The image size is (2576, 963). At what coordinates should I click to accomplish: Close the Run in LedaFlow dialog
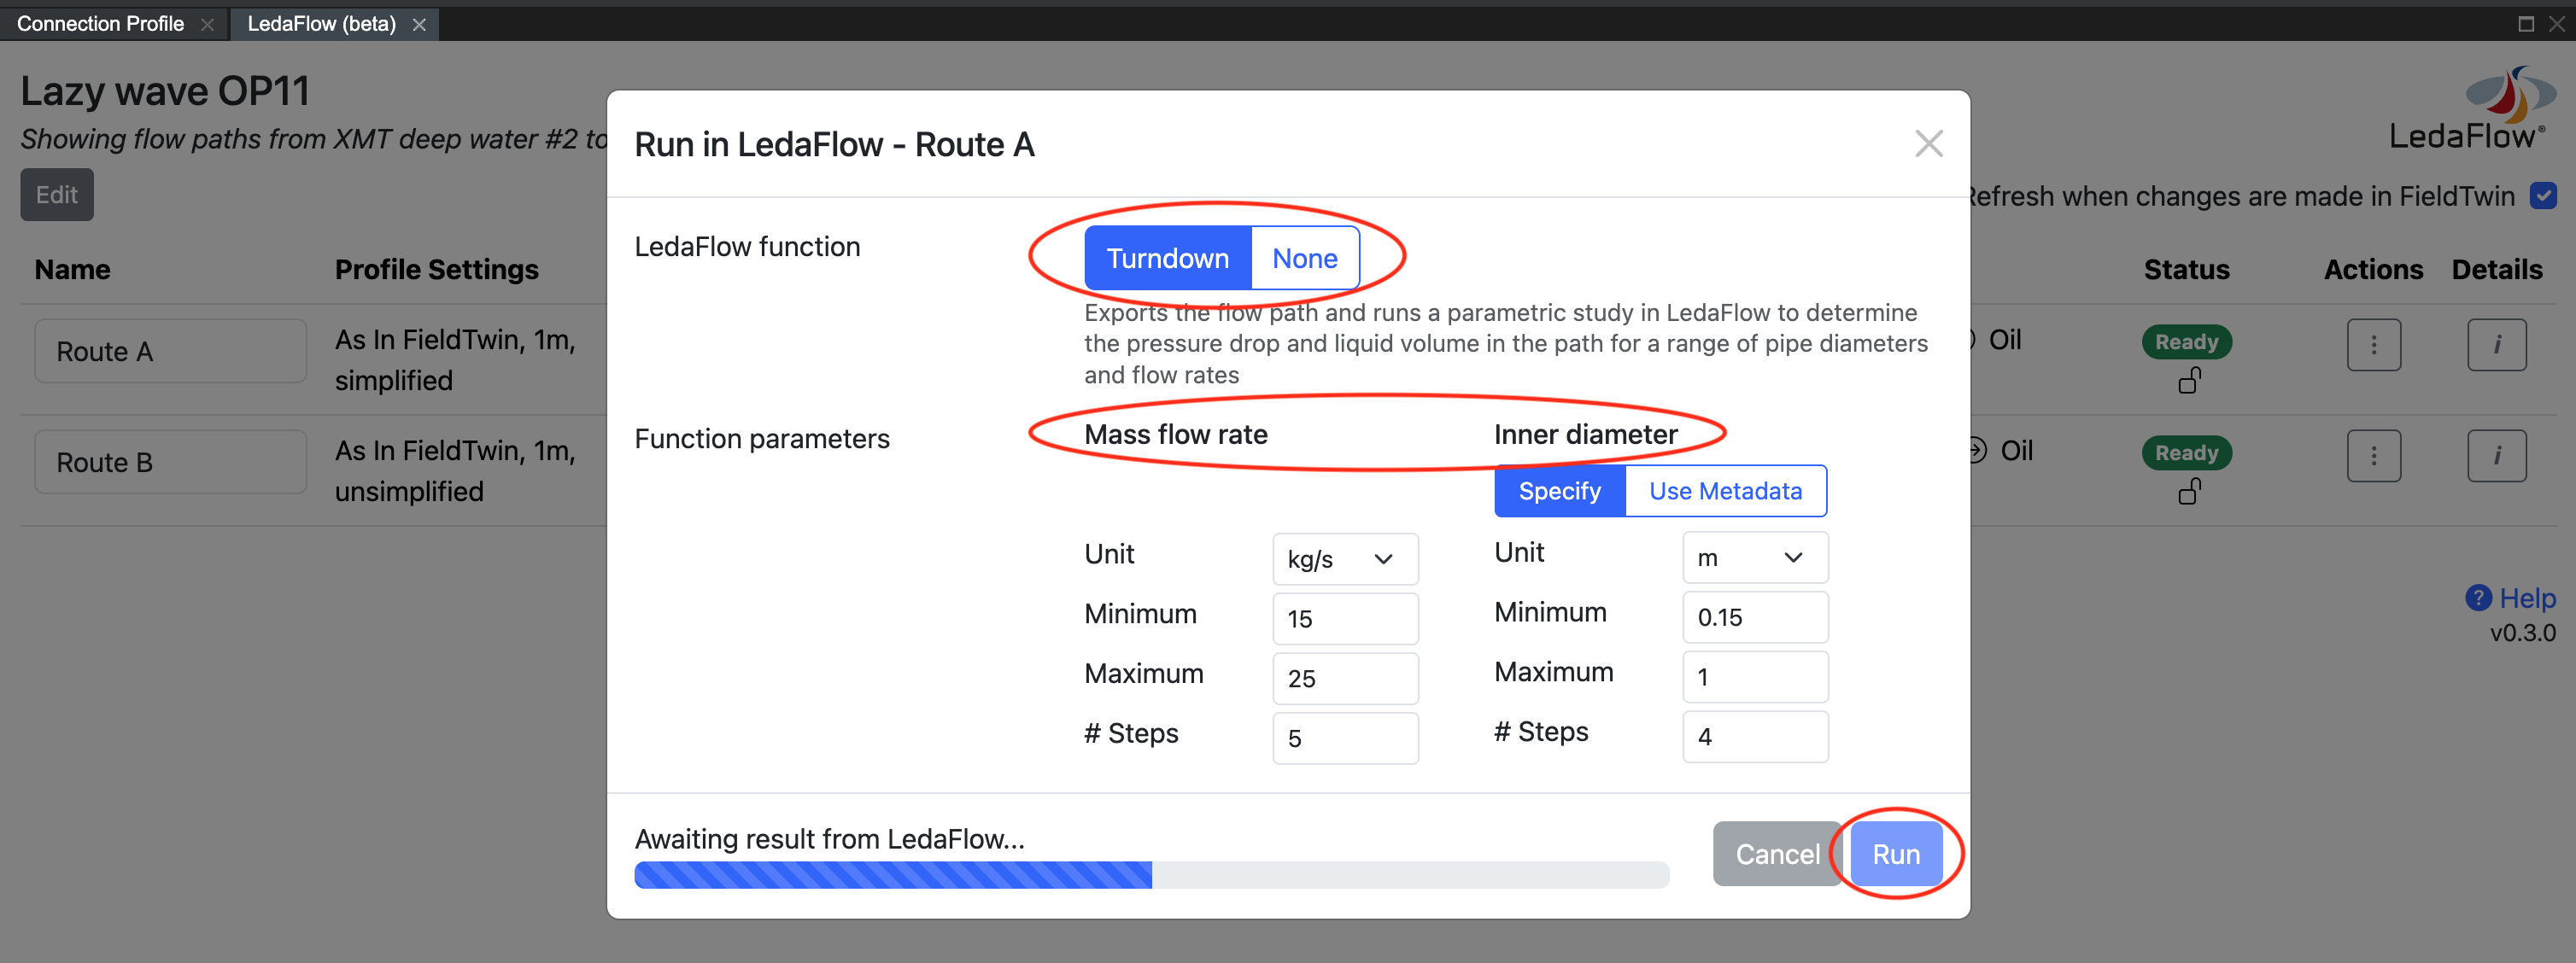1928,144
